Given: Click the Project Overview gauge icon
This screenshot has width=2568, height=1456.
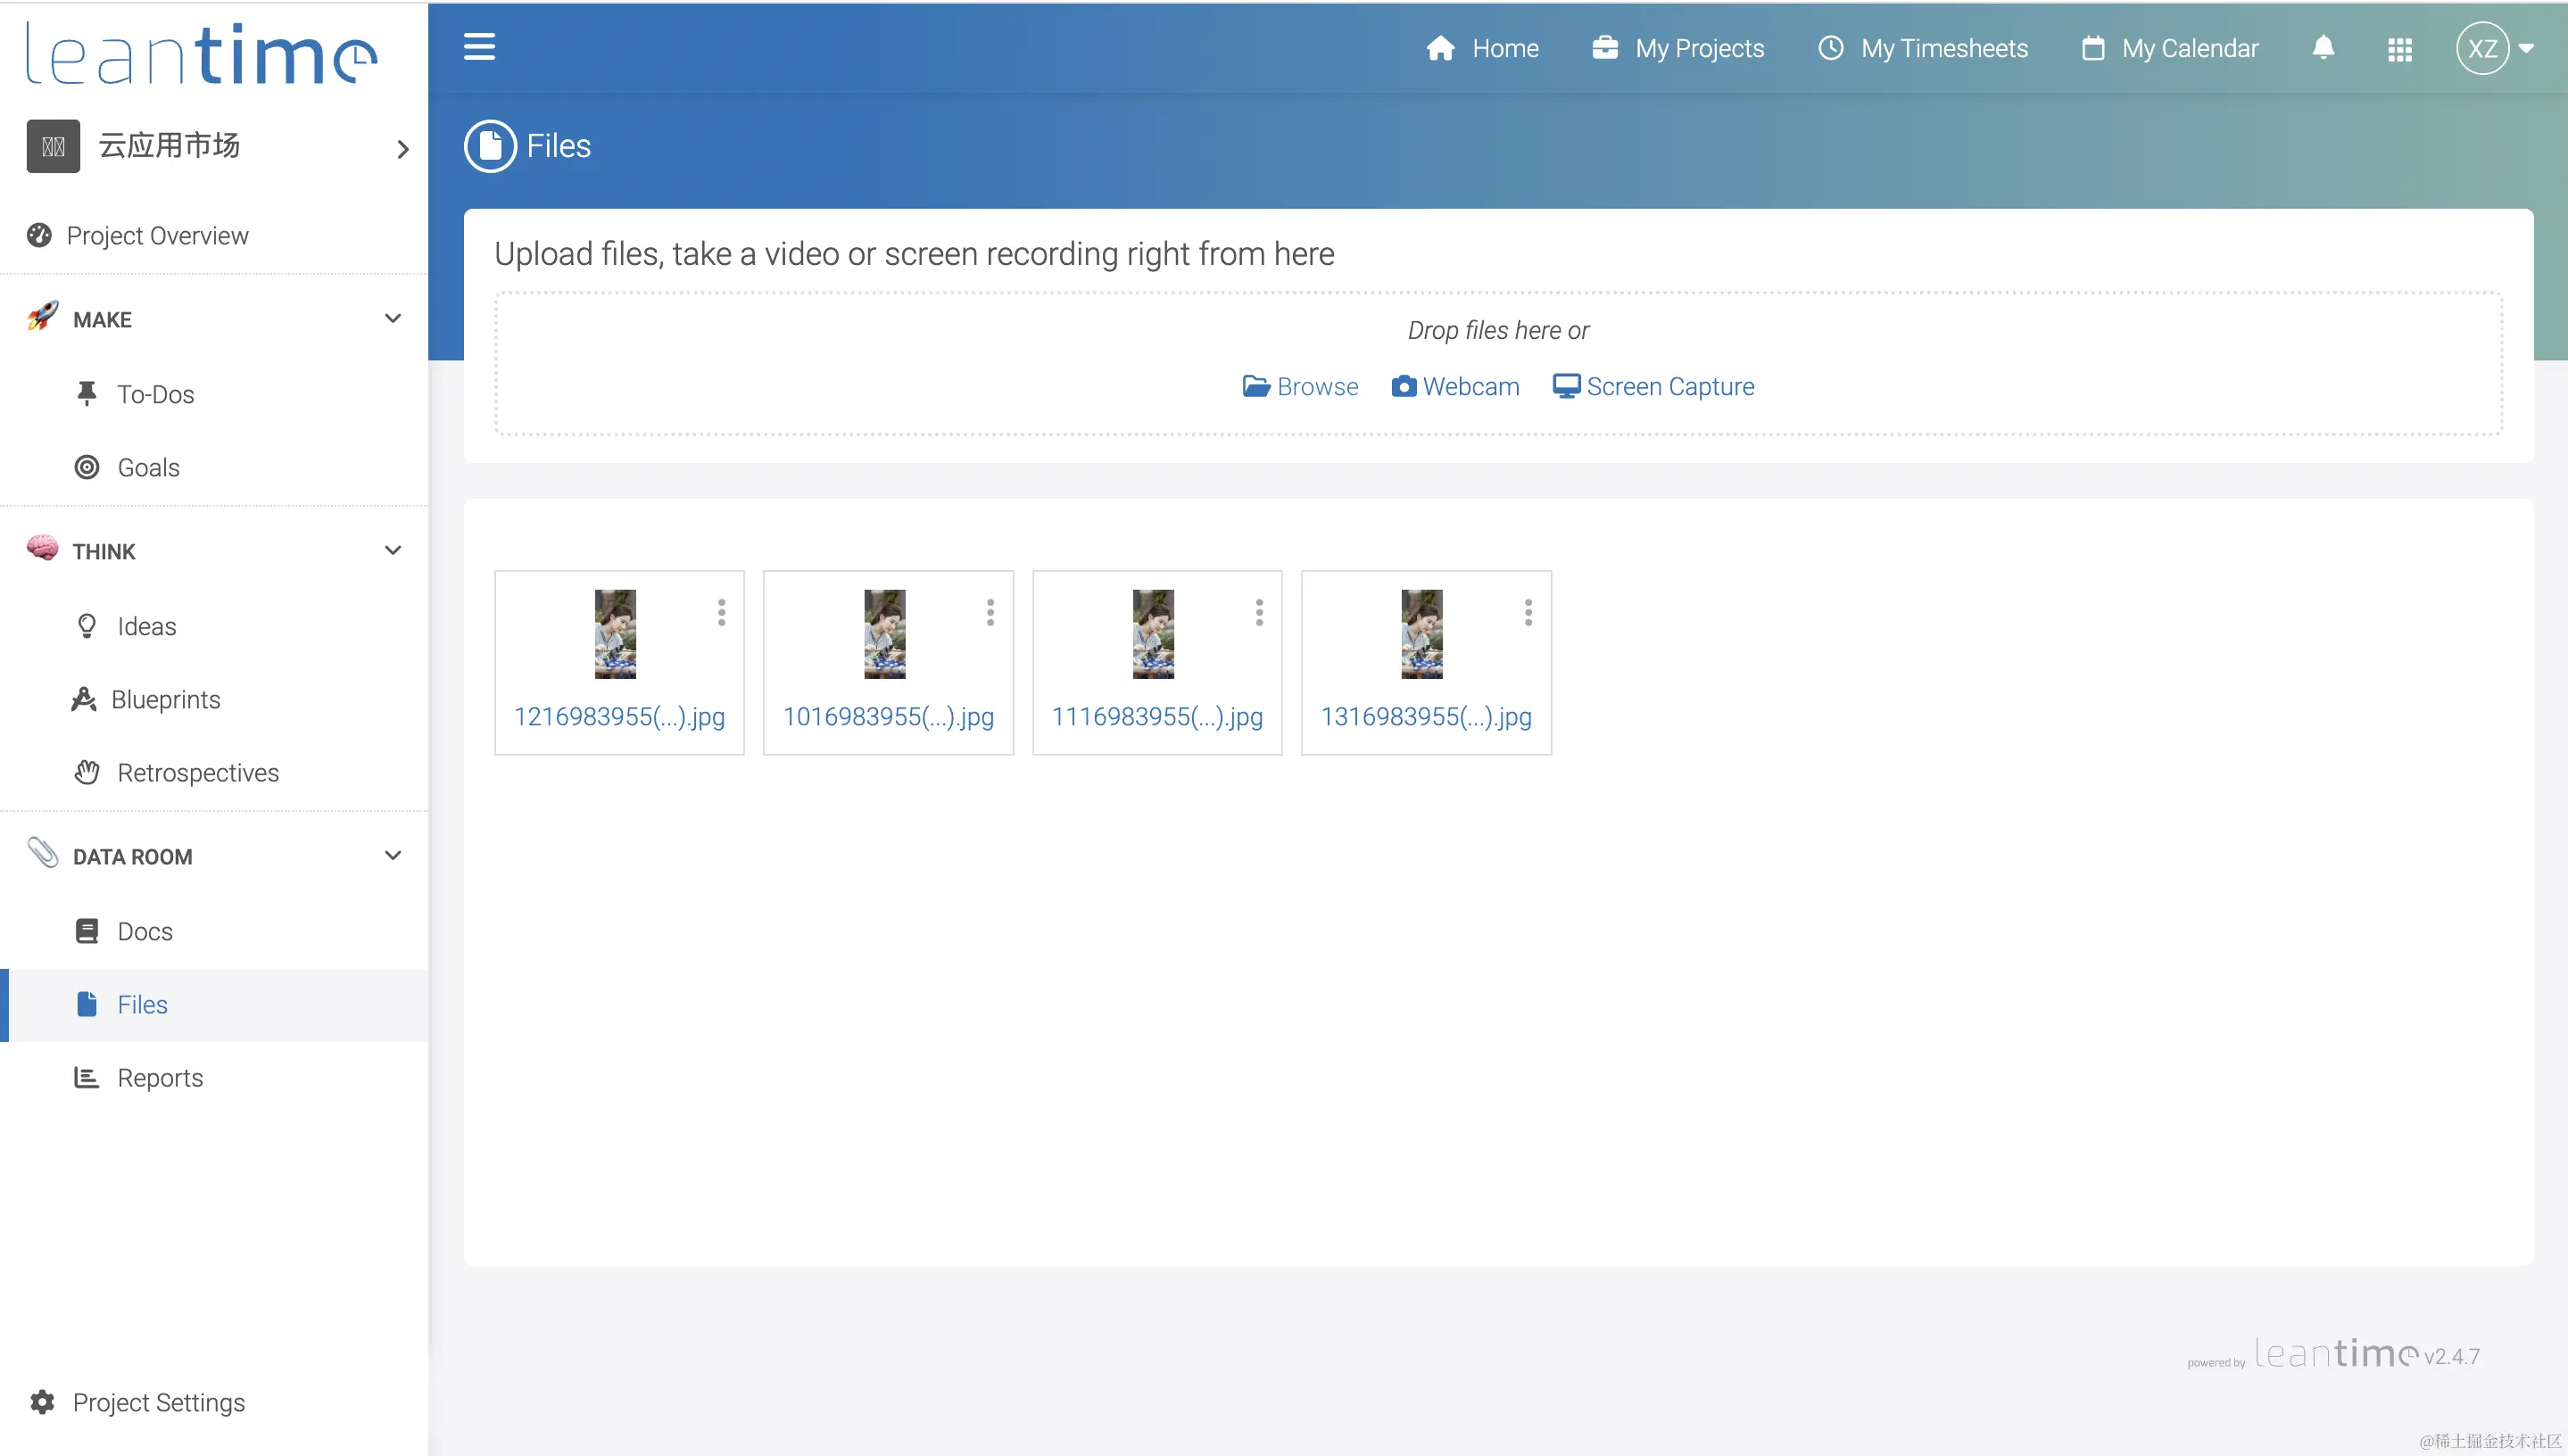Looking at the screenshot, I should tap(39, 235).
